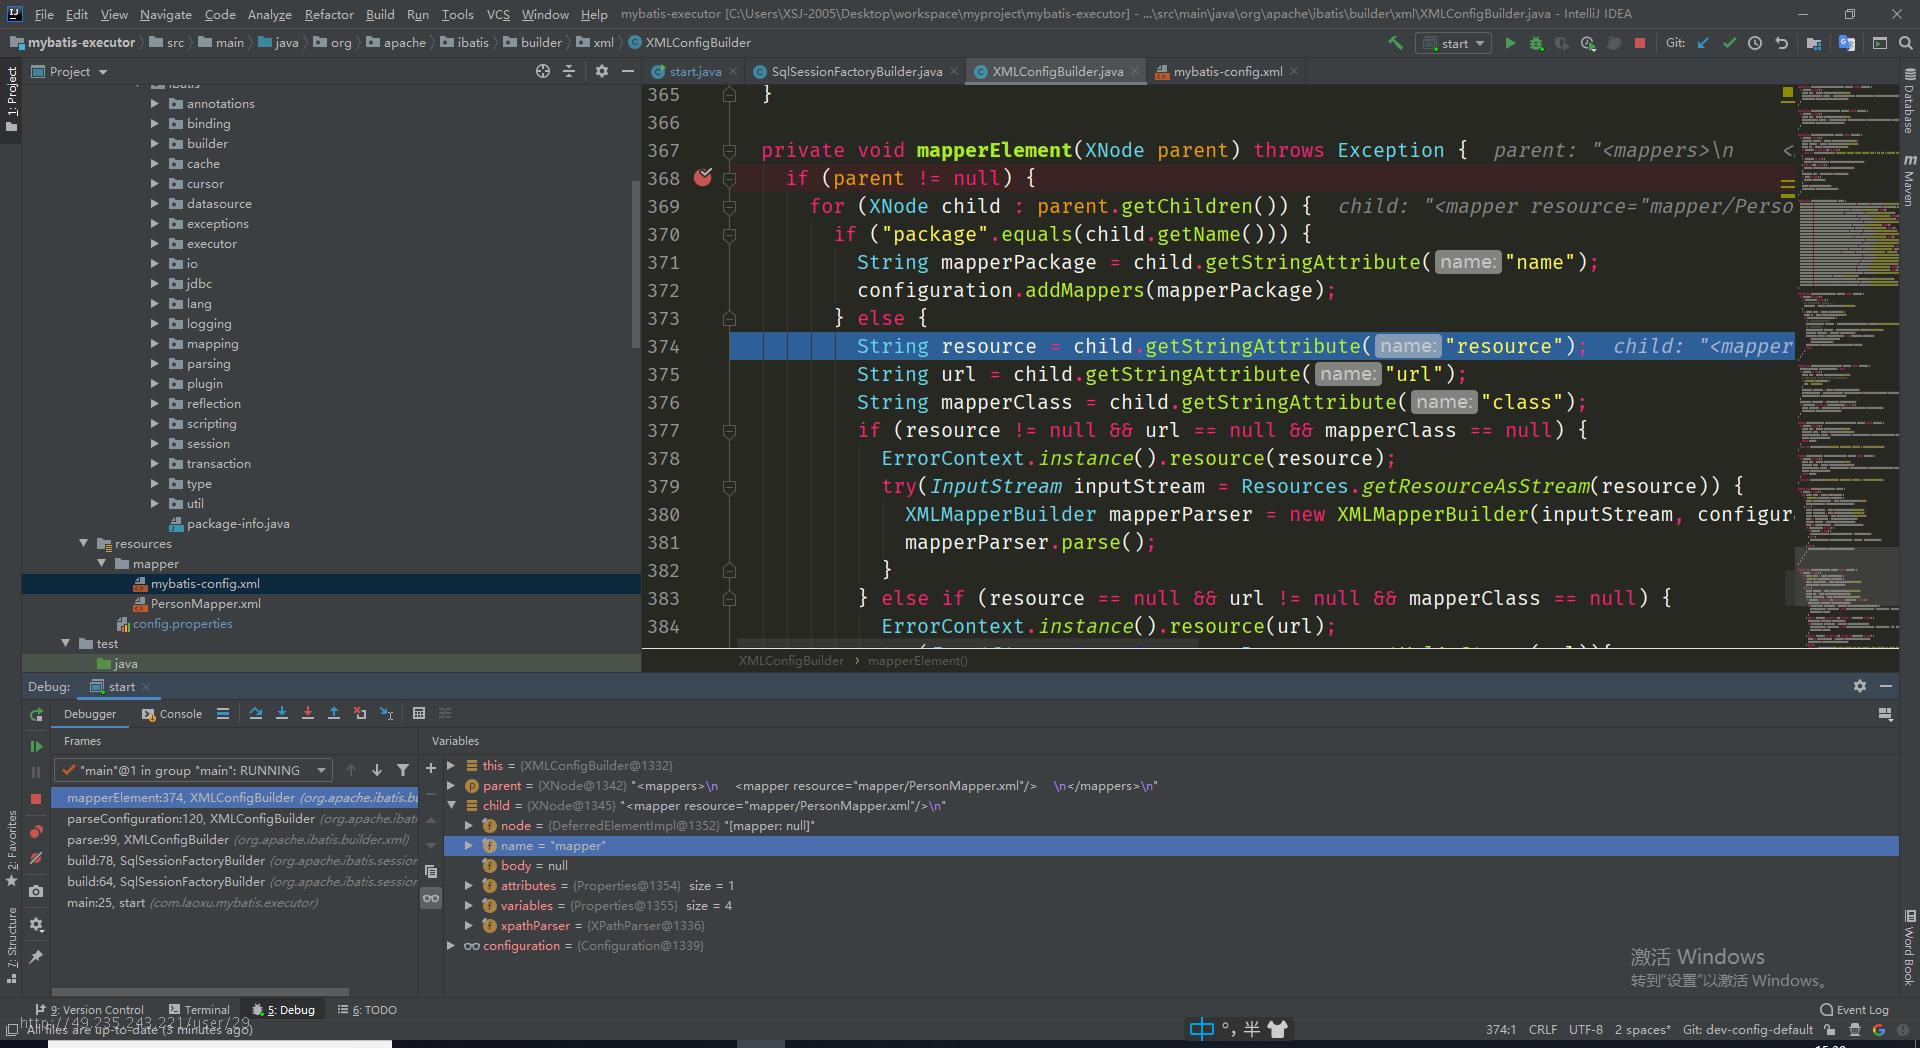Pin the debug tab
The image size is (1920, 1048).
pos(36,957)
